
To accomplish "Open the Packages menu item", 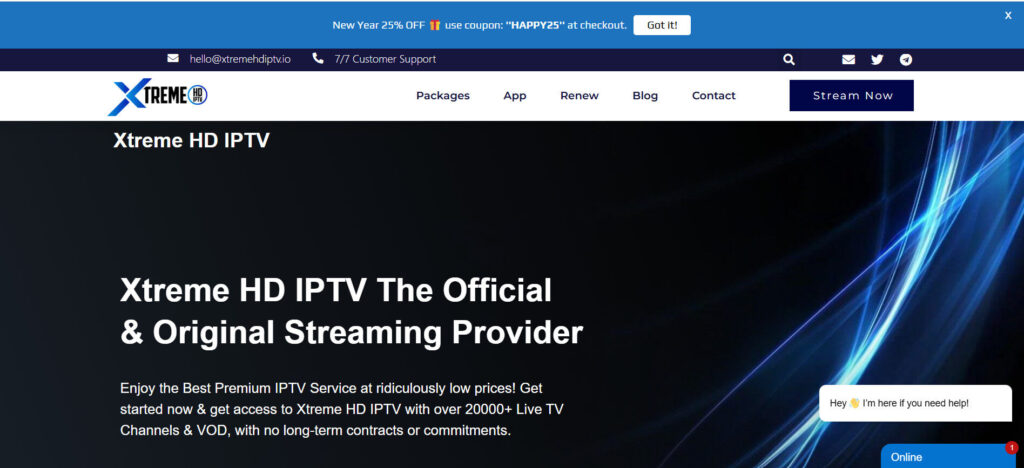I will pos(443,95).
